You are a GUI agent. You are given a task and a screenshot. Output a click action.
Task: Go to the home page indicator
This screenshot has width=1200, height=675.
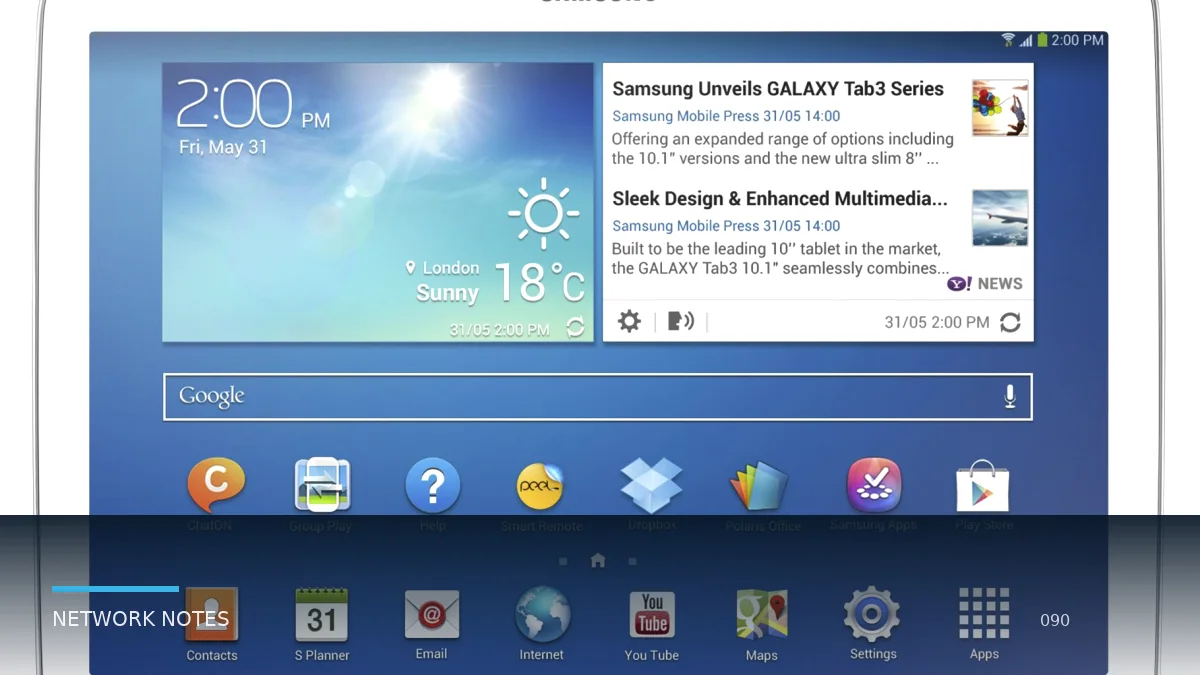coord(598,560)
